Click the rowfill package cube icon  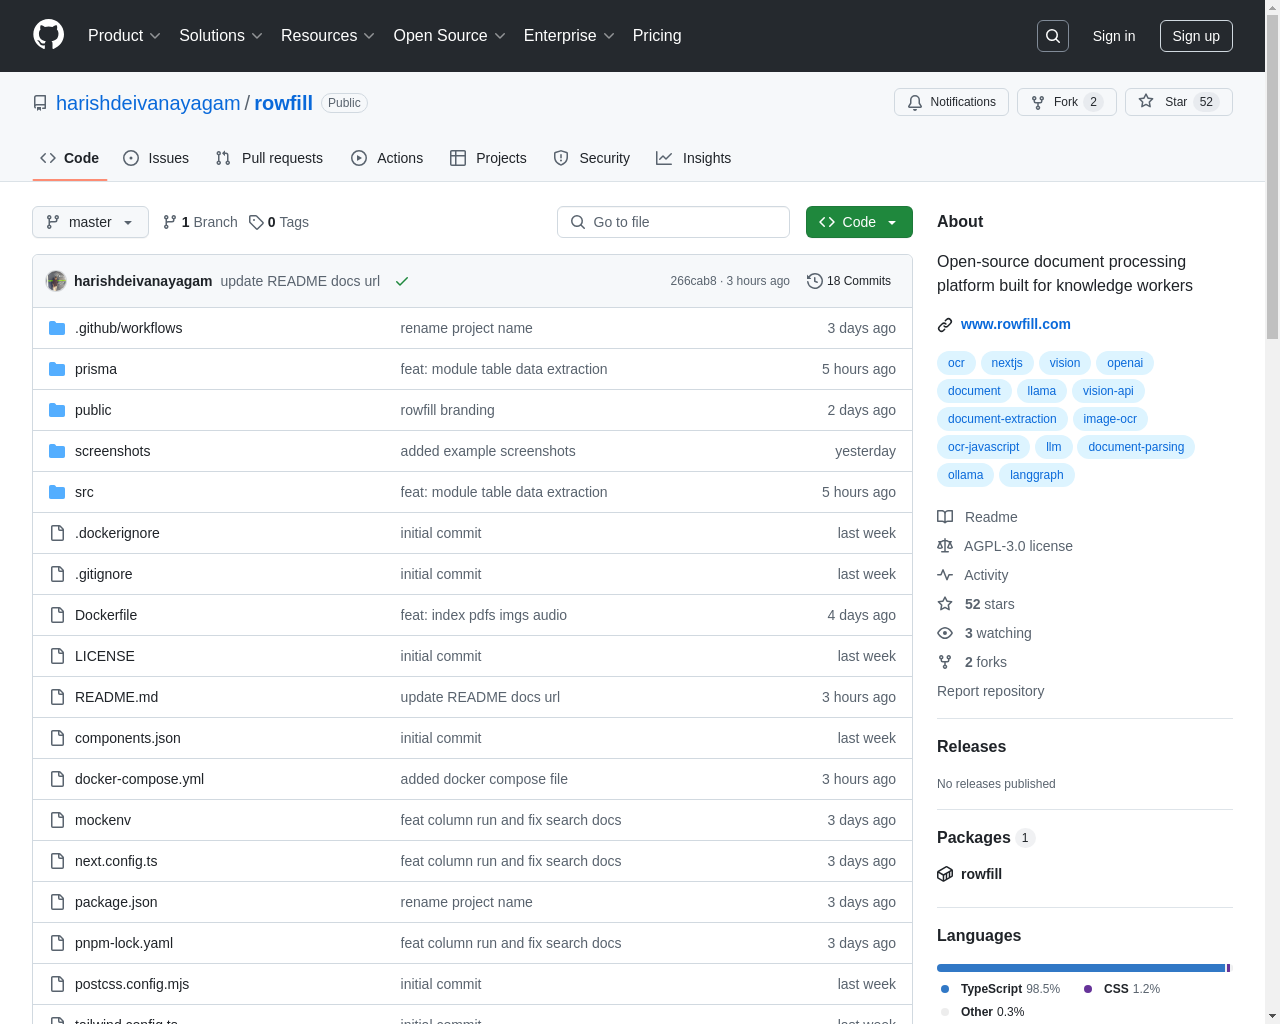945,874
